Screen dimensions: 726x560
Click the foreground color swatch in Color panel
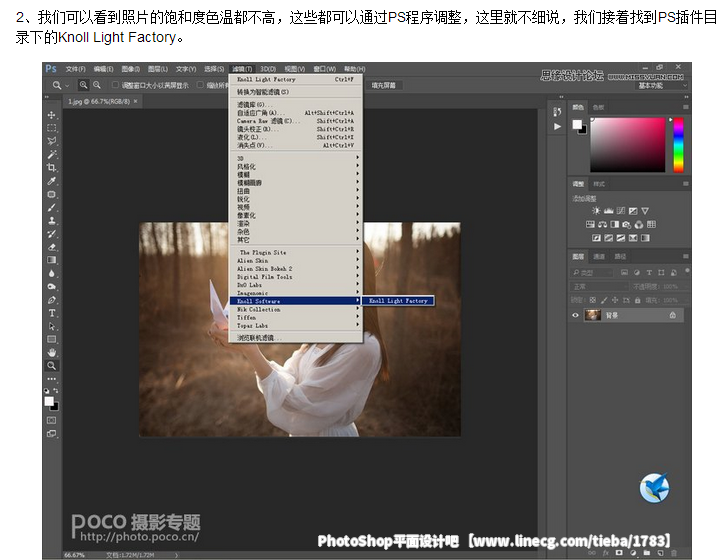pos(577,124)
